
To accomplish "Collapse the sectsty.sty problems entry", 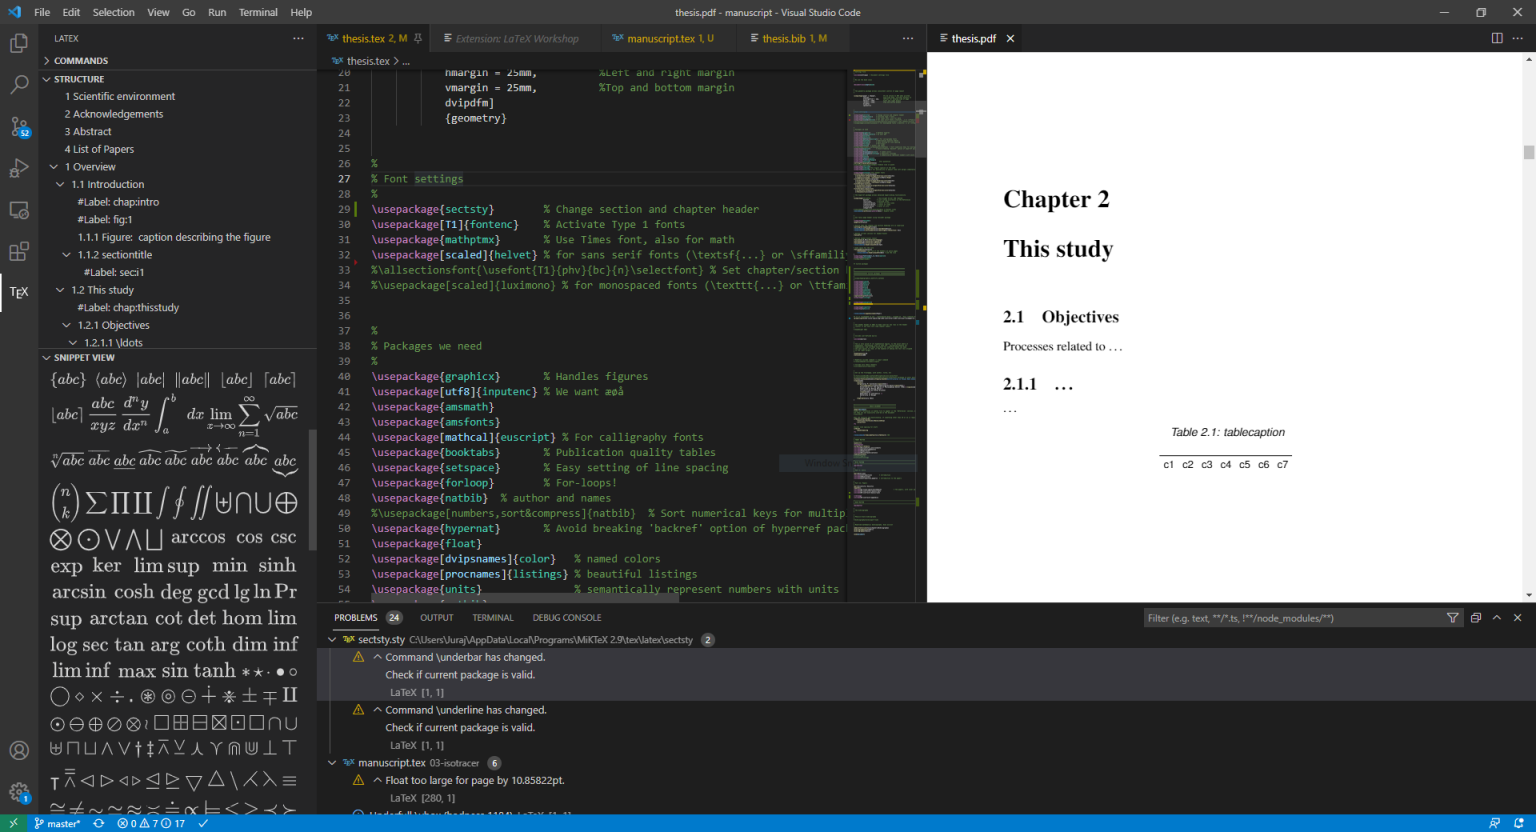I will (333, 639).
